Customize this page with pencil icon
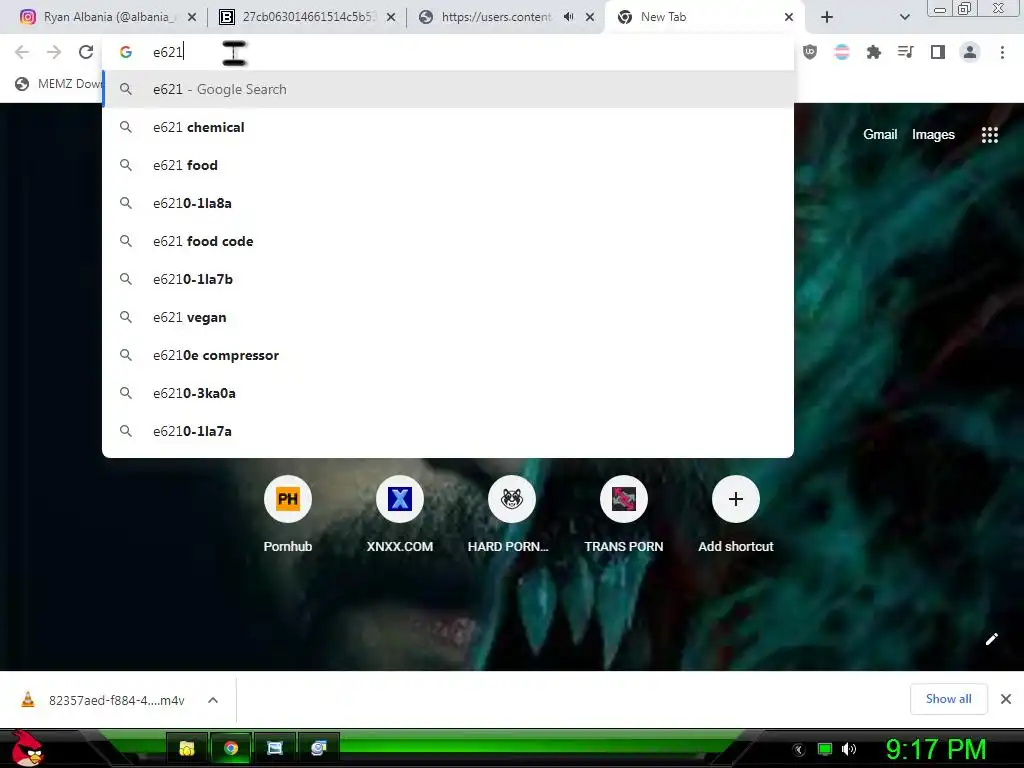This screenshot has height=768, width=1024. [991, 639]
